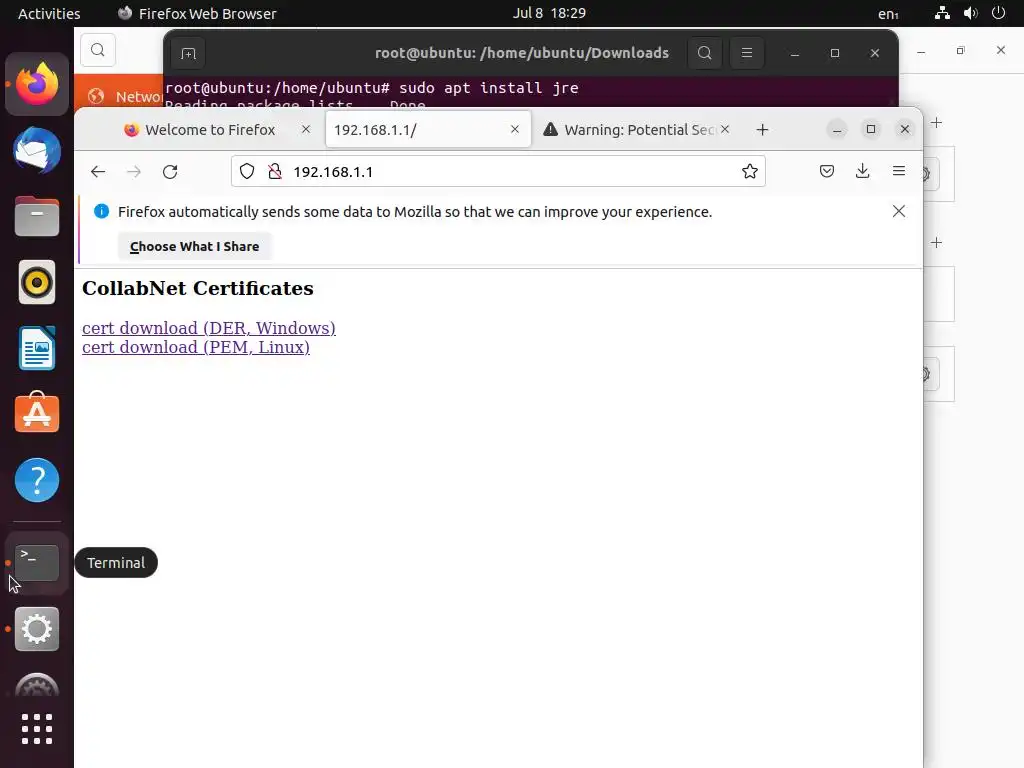1024x768 pixels.
Task: Reload the 192.168.1.1 page
Action: [170, 172]
